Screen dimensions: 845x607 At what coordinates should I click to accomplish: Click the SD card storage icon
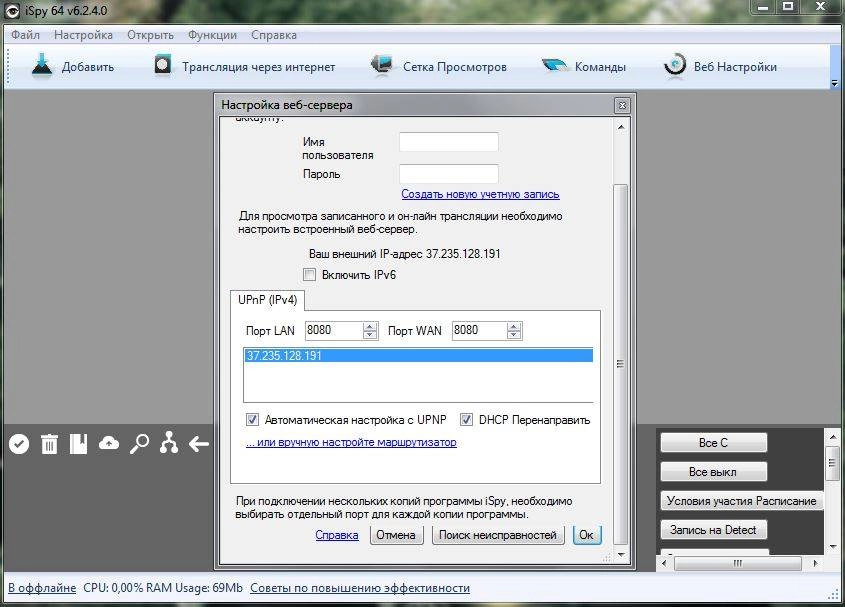(79, 444)
